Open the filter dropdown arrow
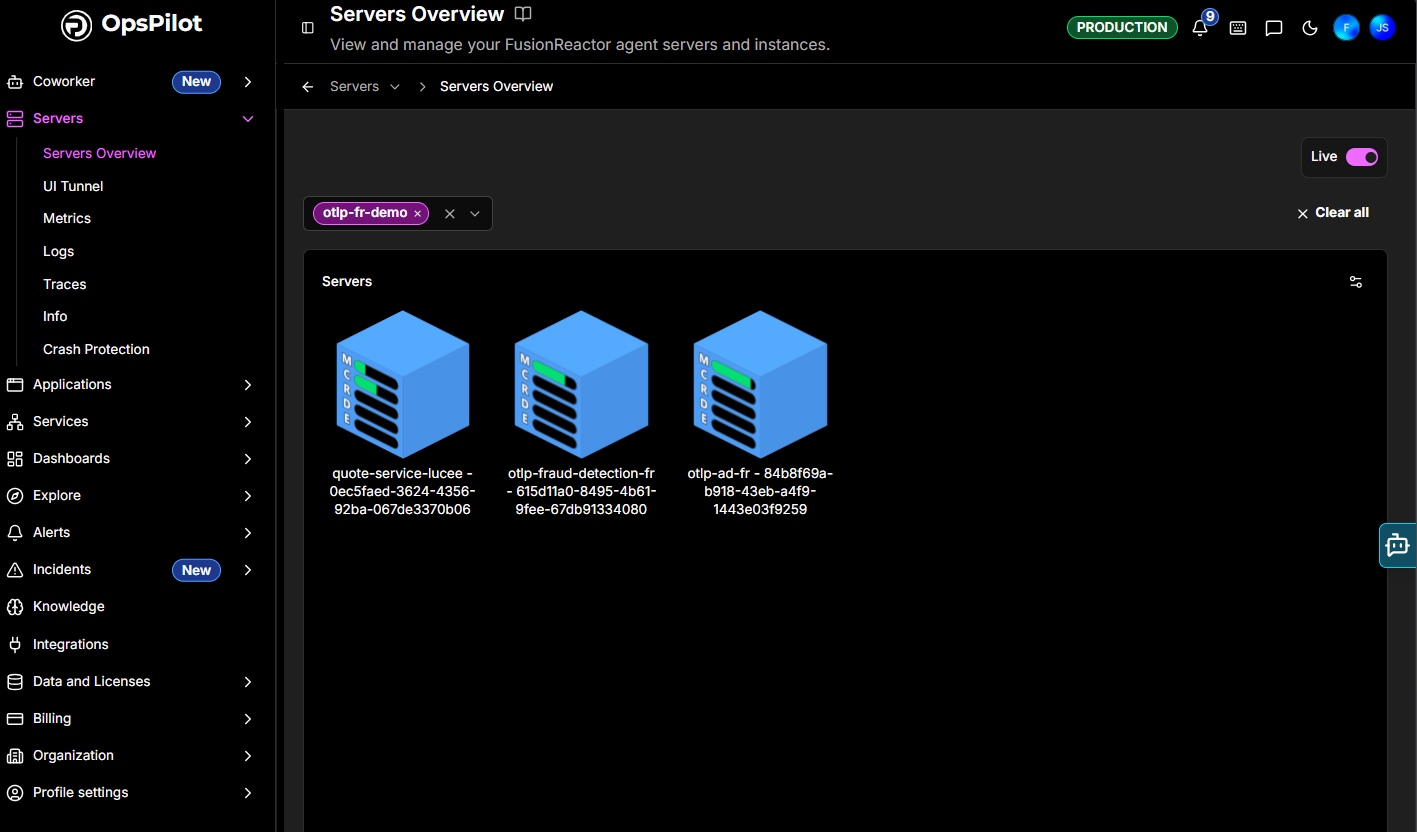 (x=475, y=214)
